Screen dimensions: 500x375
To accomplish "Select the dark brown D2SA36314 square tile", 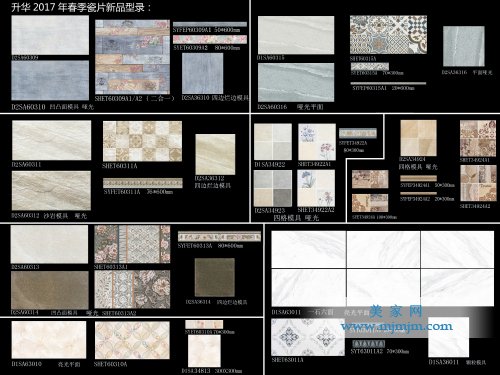I will click(x=215, y=277).
